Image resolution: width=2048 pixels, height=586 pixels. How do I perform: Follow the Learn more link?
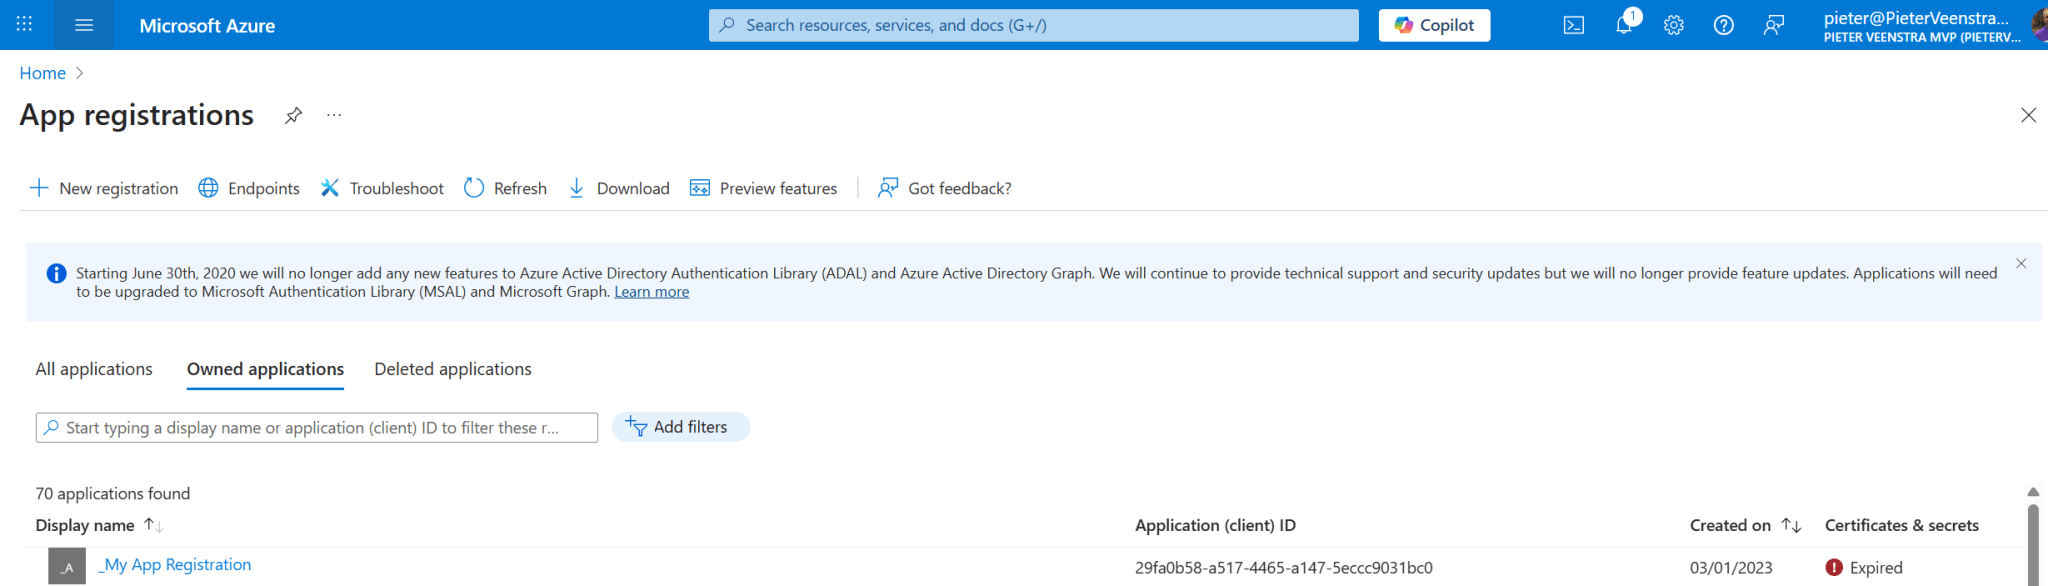651,292
